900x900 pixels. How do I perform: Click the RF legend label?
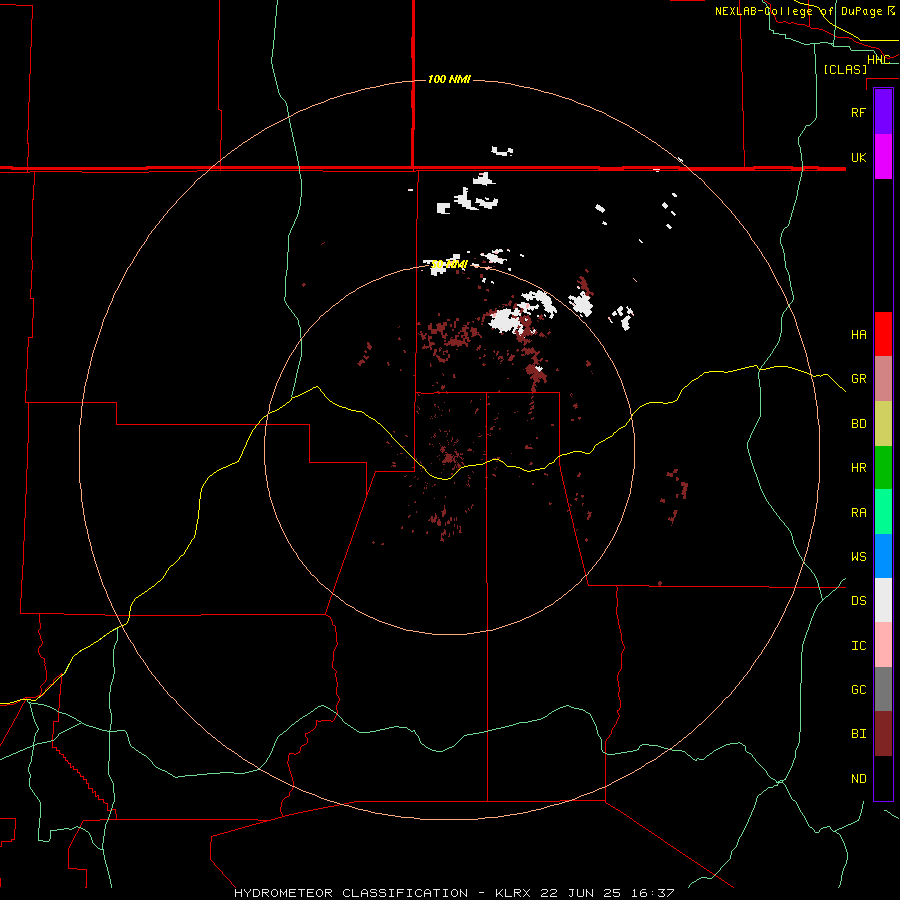858,112
